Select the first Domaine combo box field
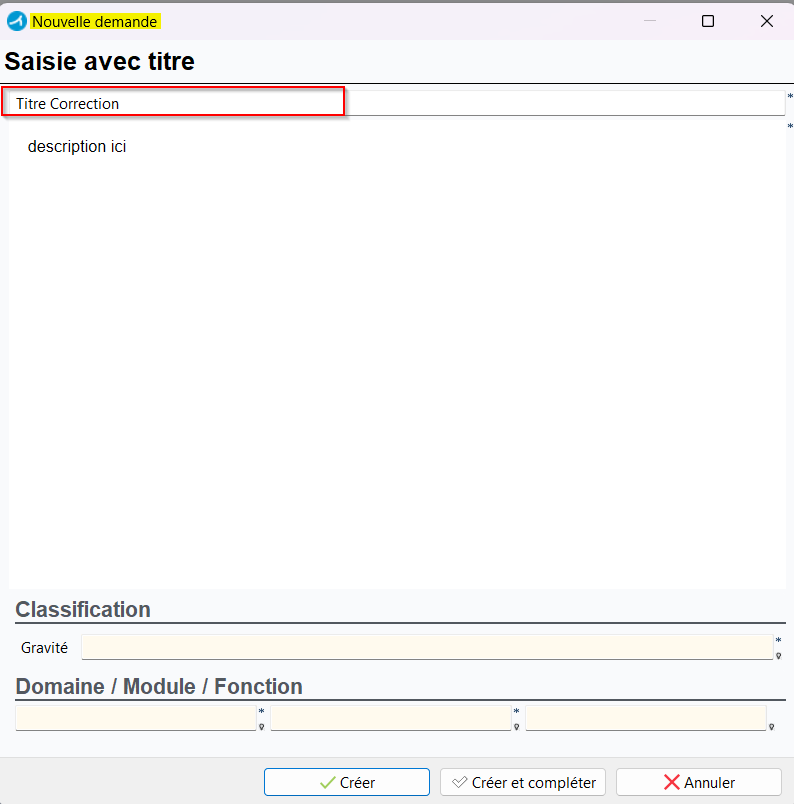 point(136,718)
